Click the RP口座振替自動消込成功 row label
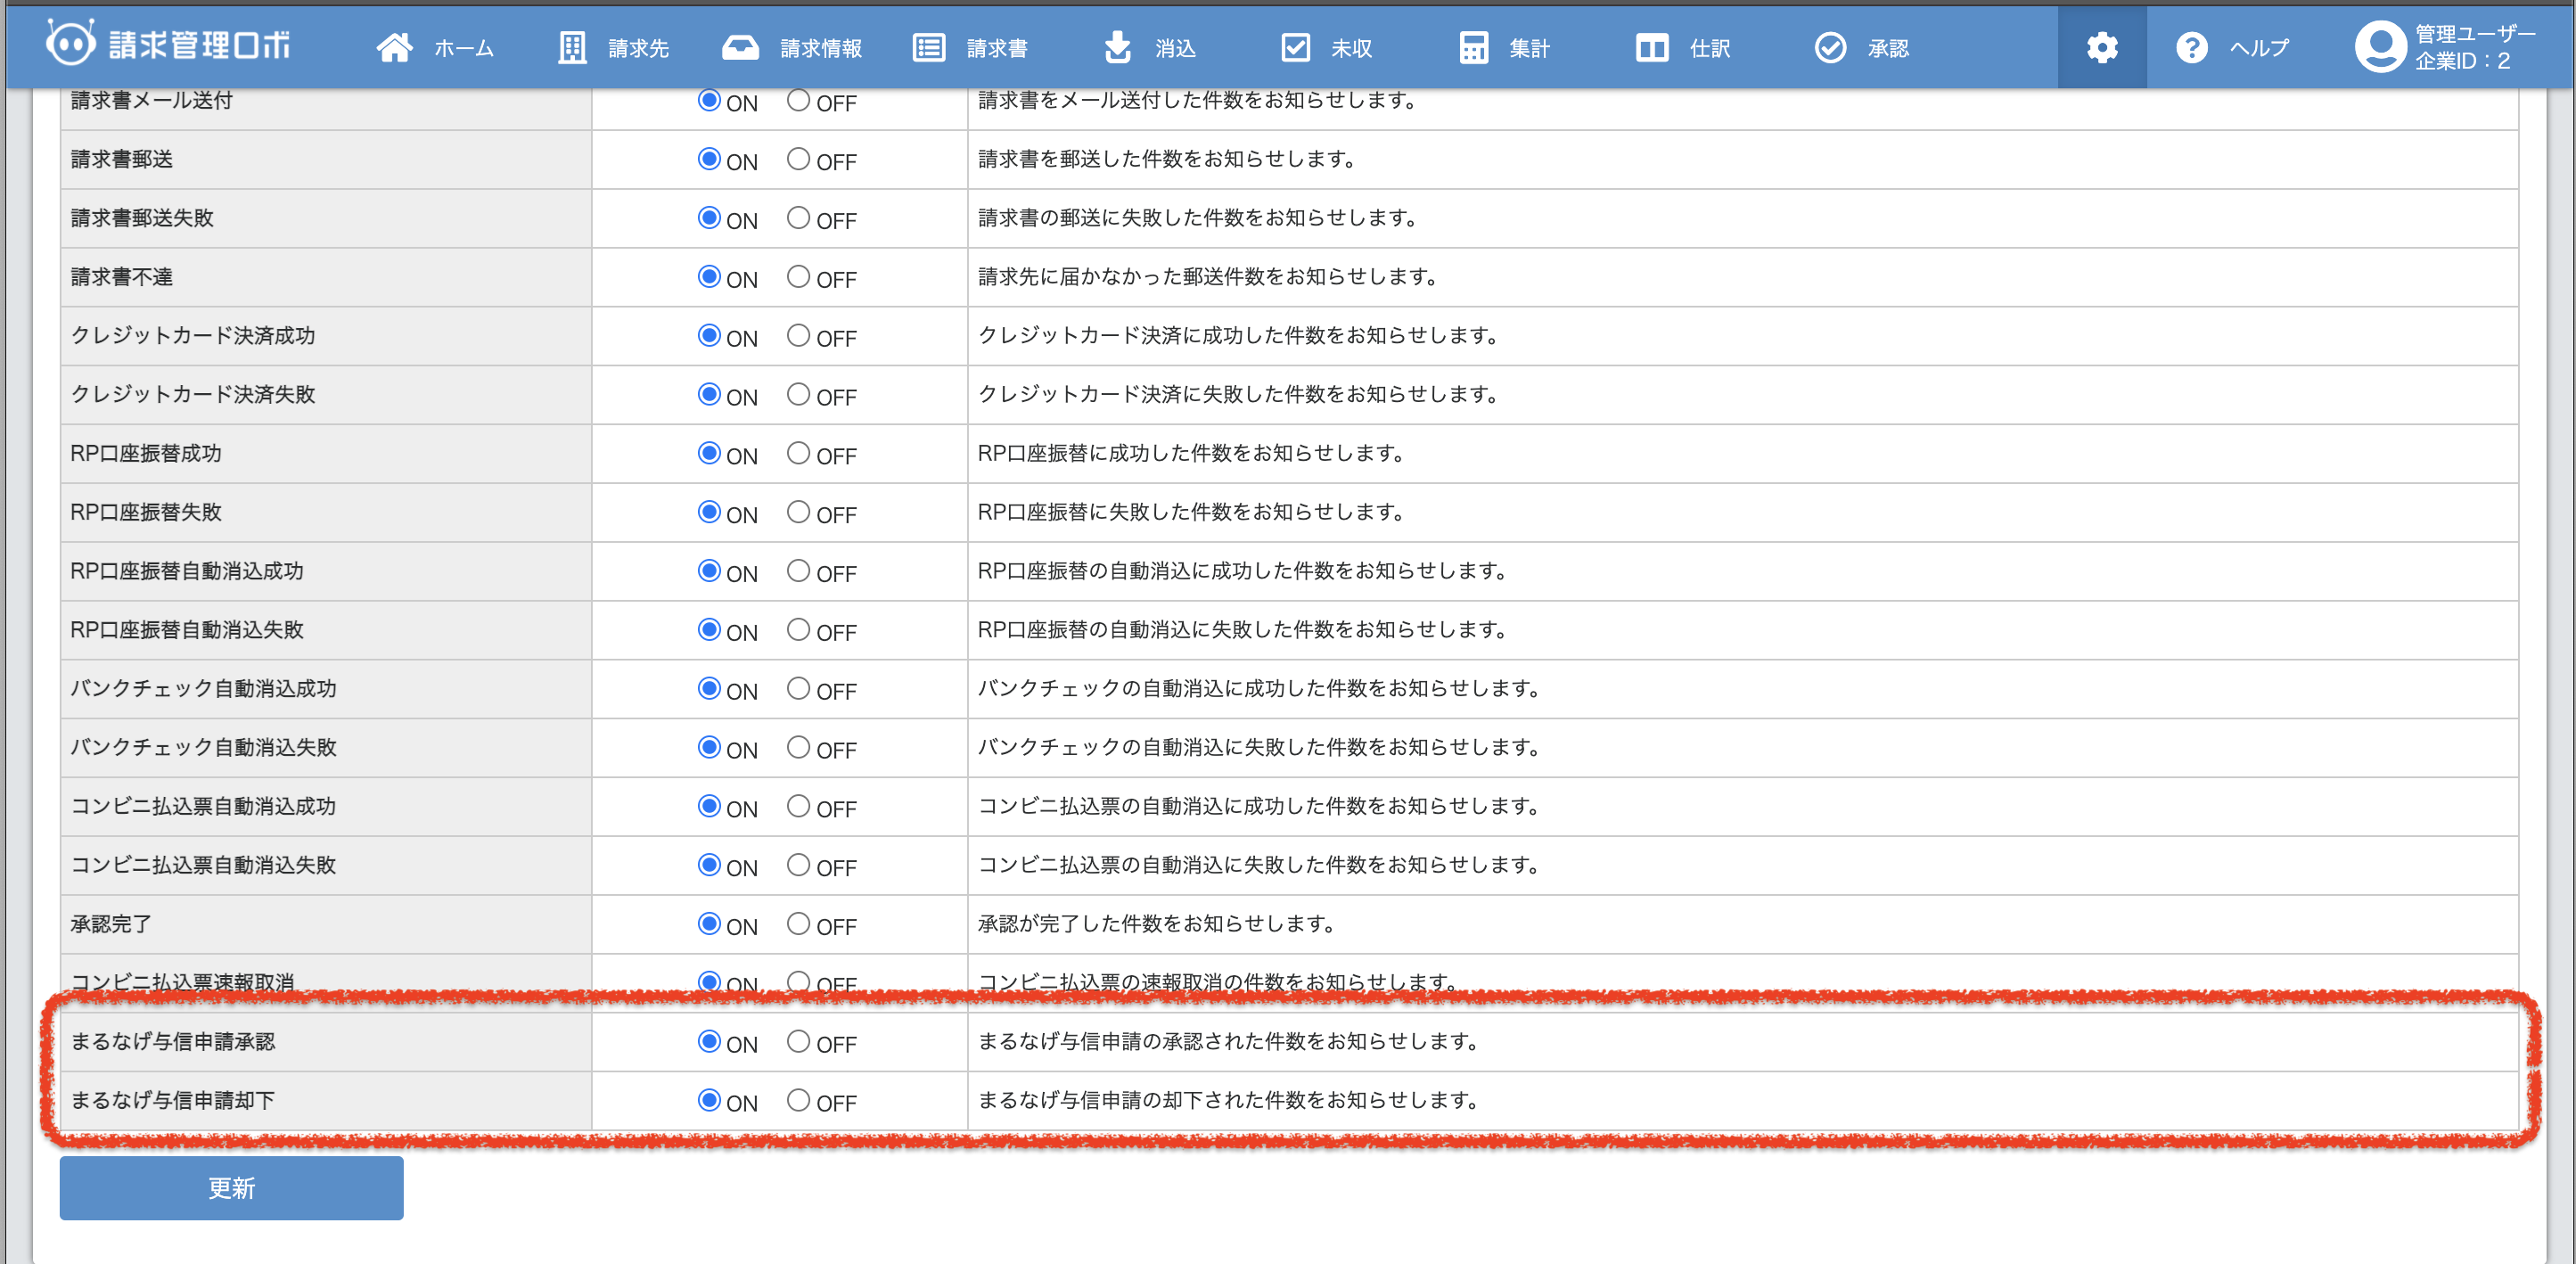Viewport: 2576px width, 1264px height. click(x=187, y=571)
